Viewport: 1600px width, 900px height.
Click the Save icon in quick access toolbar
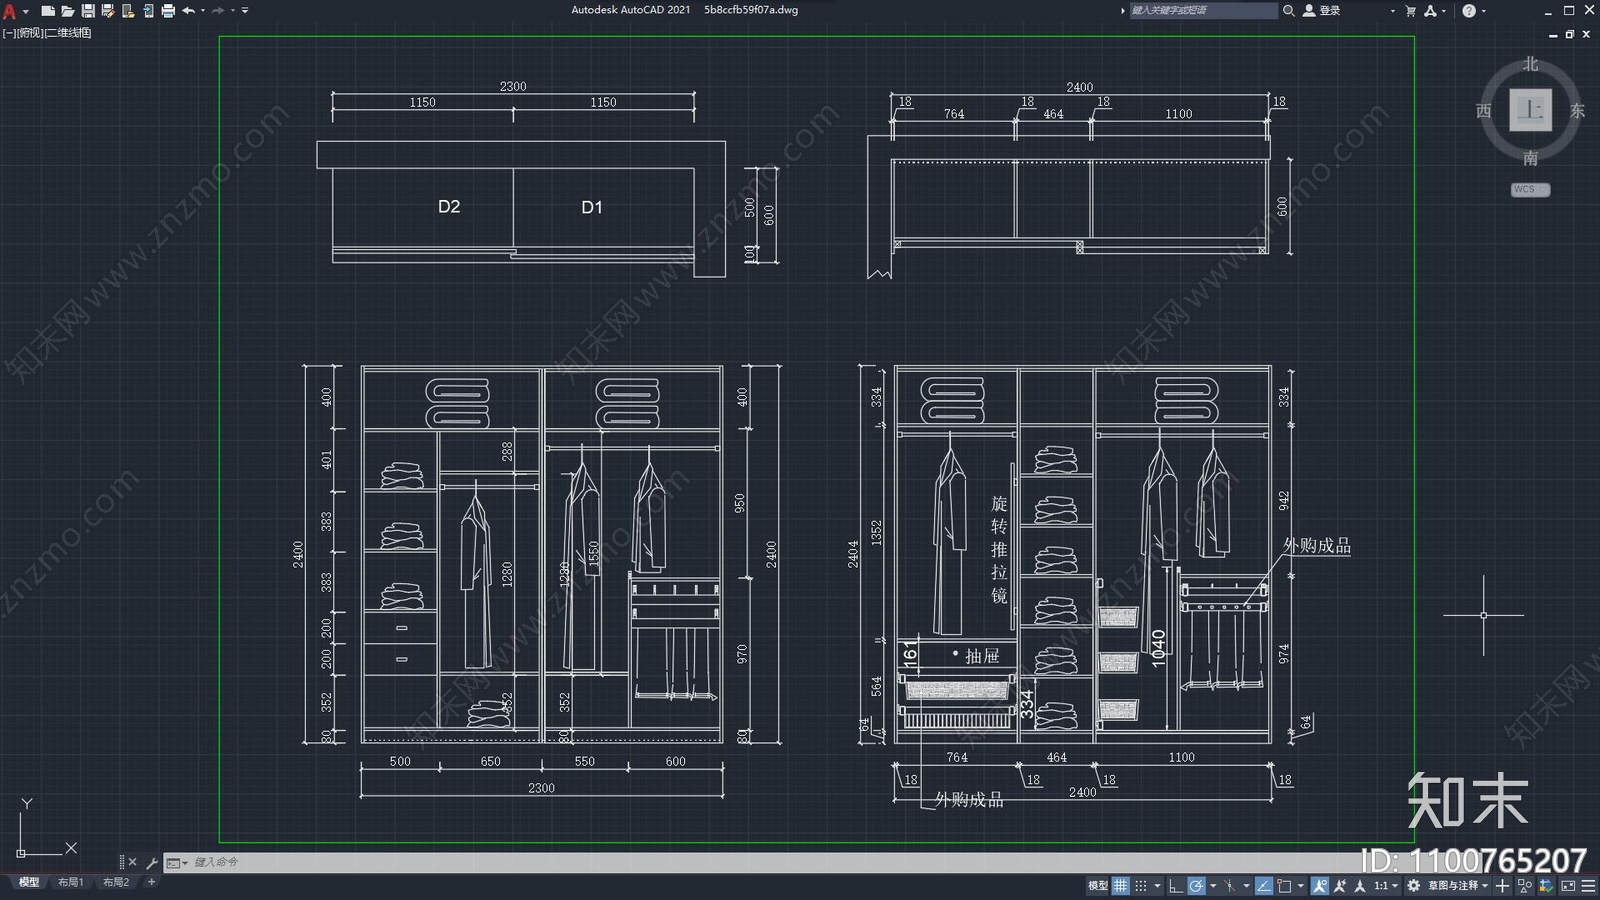coord(88,11)
